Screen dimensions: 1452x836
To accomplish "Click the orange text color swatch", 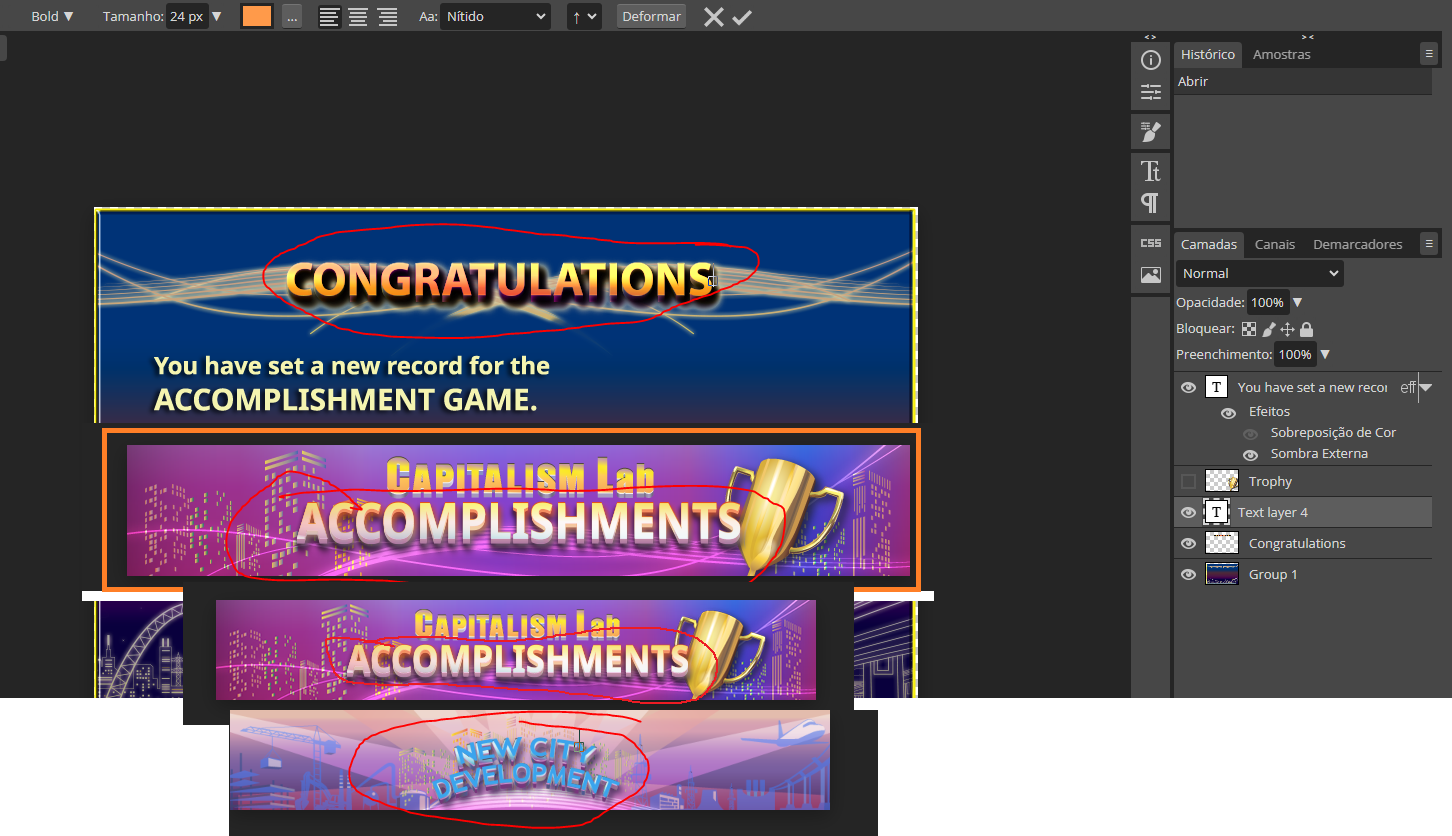I will coord(257,17).
